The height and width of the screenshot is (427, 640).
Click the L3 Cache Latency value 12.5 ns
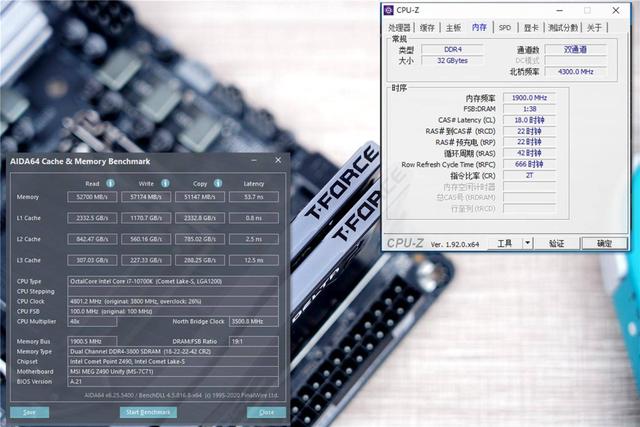[254, 260]
